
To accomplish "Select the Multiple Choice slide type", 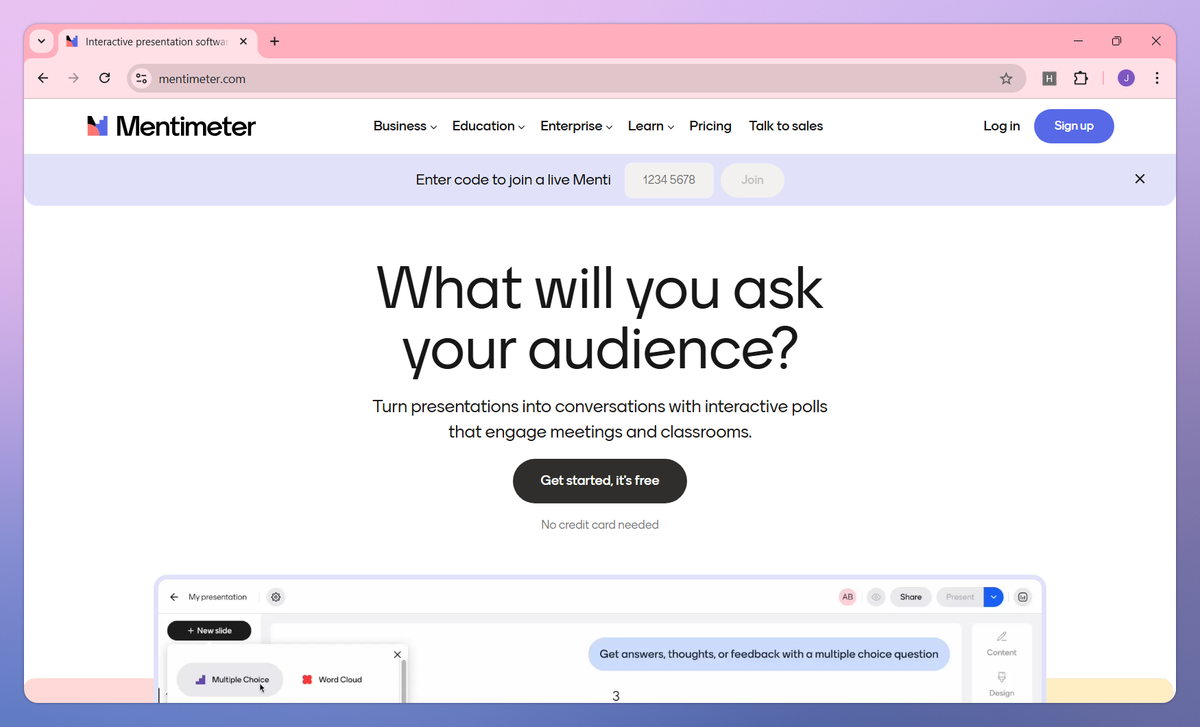I will click(x=230, y=679).
